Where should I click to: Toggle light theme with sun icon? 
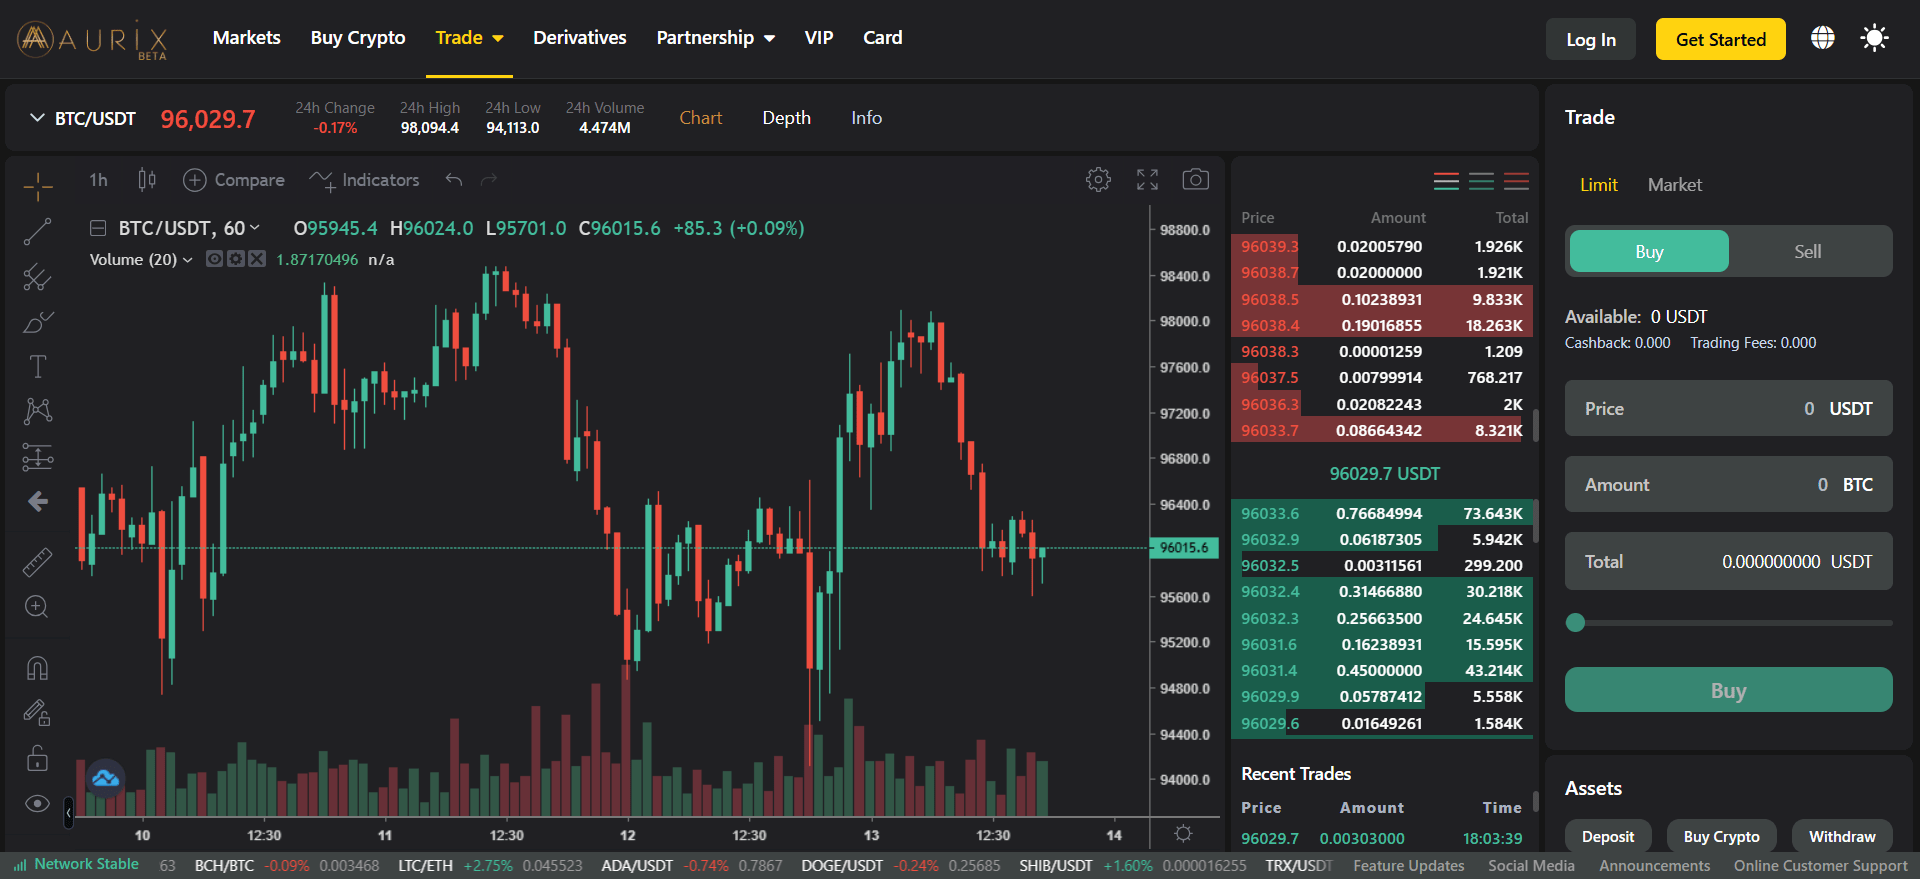[x=1874, y=38]
